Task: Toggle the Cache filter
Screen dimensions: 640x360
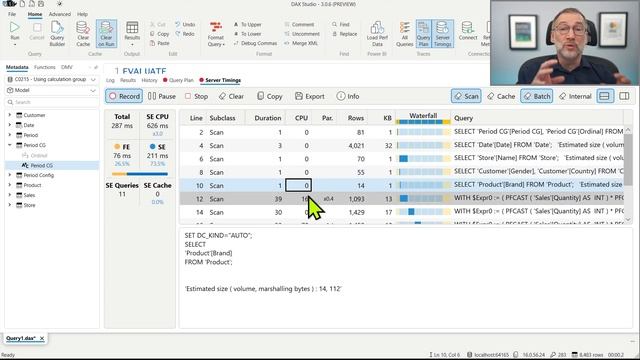Action: point(501,96)
